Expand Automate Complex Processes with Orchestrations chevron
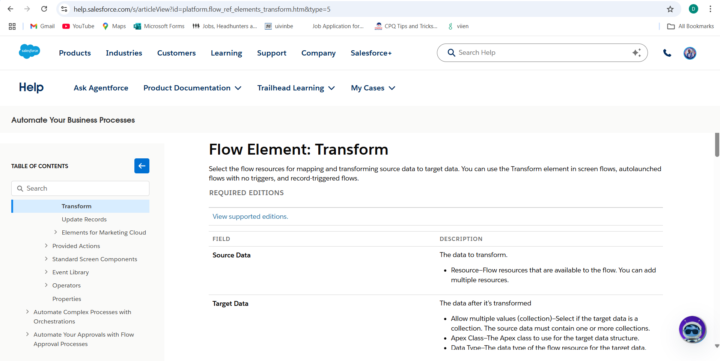Viewport: 720px width, 361px height. (27, 312)
